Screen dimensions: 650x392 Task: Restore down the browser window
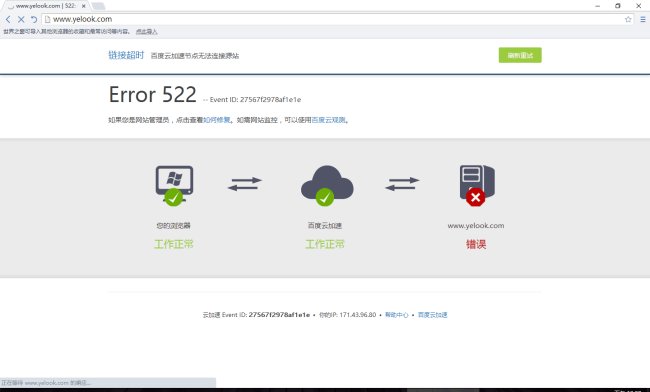tap(618, 6)
